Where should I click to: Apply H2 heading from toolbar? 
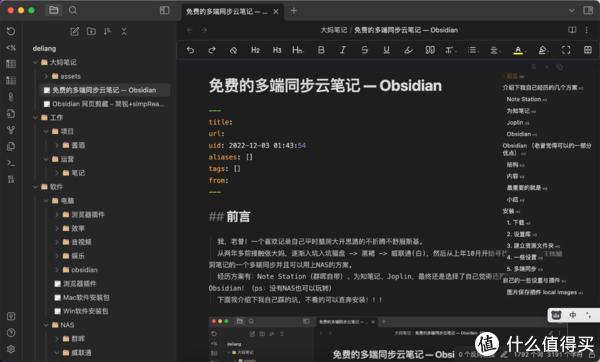[x=255, y=50]
